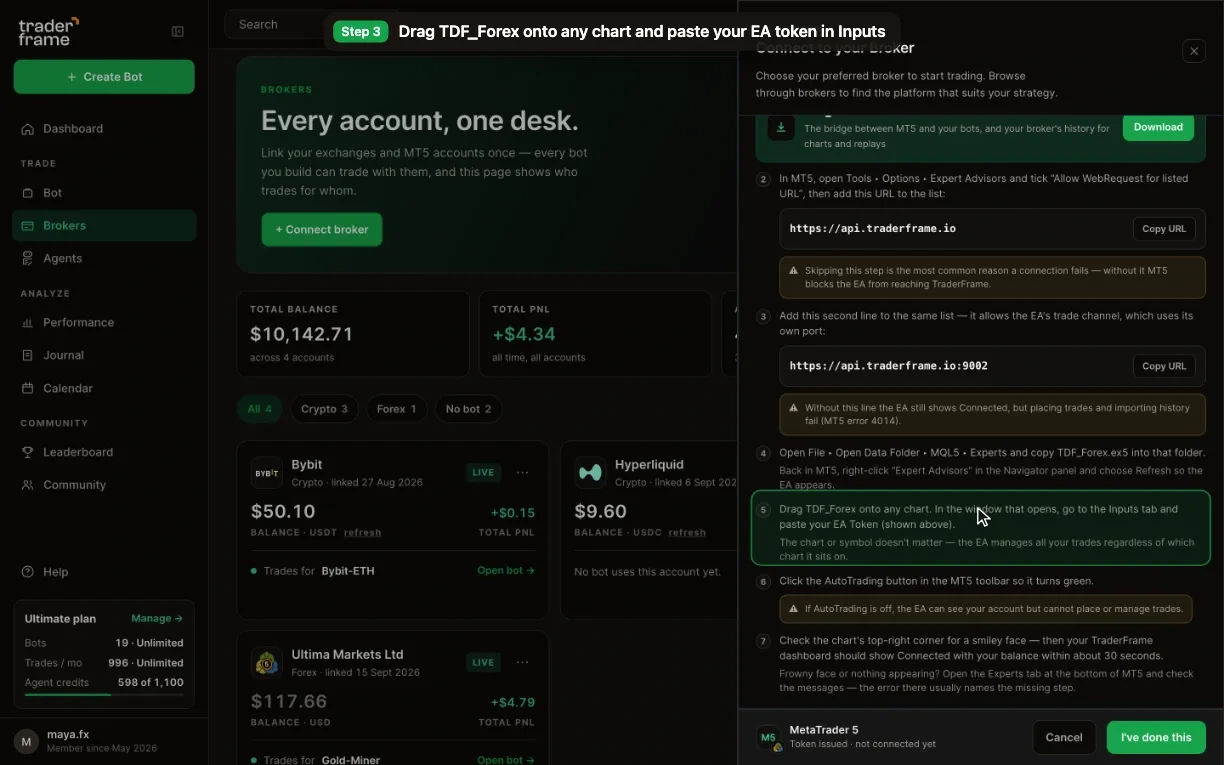This screenshot has height=765, width=1224.
Task: Click the Calendar icon
Action: pyautogui.click(x=28, y=388)
